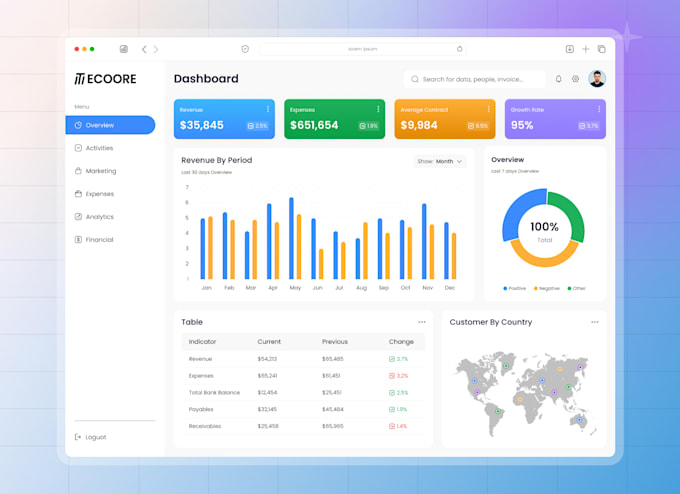Show tab overview with the stacked squares icon
This screenshot has width=680, height=494.
pos(602,49)
